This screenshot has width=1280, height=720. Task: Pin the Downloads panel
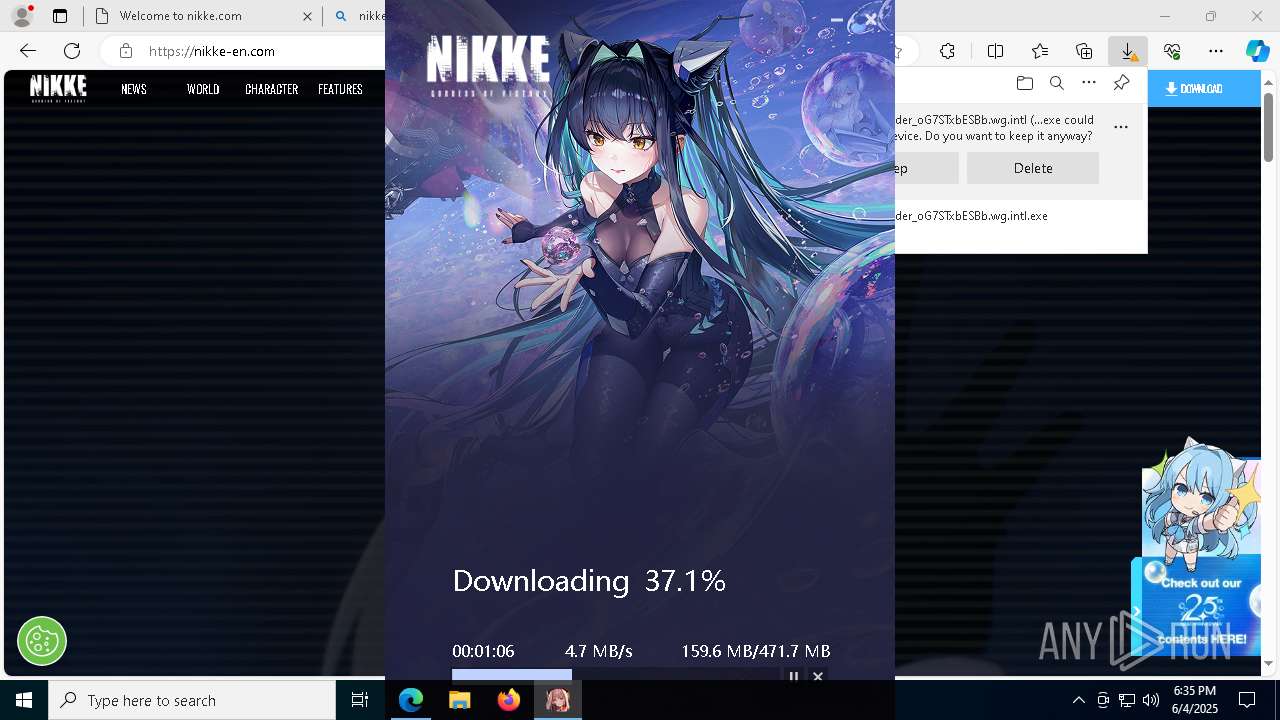[1121, 83]
